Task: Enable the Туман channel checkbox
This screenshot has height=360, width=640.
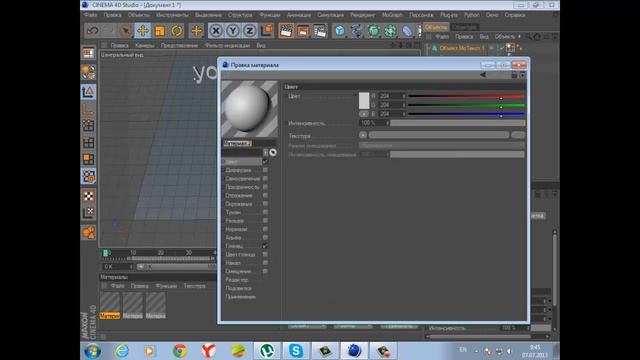Action: pyautogui.click(x=265, y=212)
